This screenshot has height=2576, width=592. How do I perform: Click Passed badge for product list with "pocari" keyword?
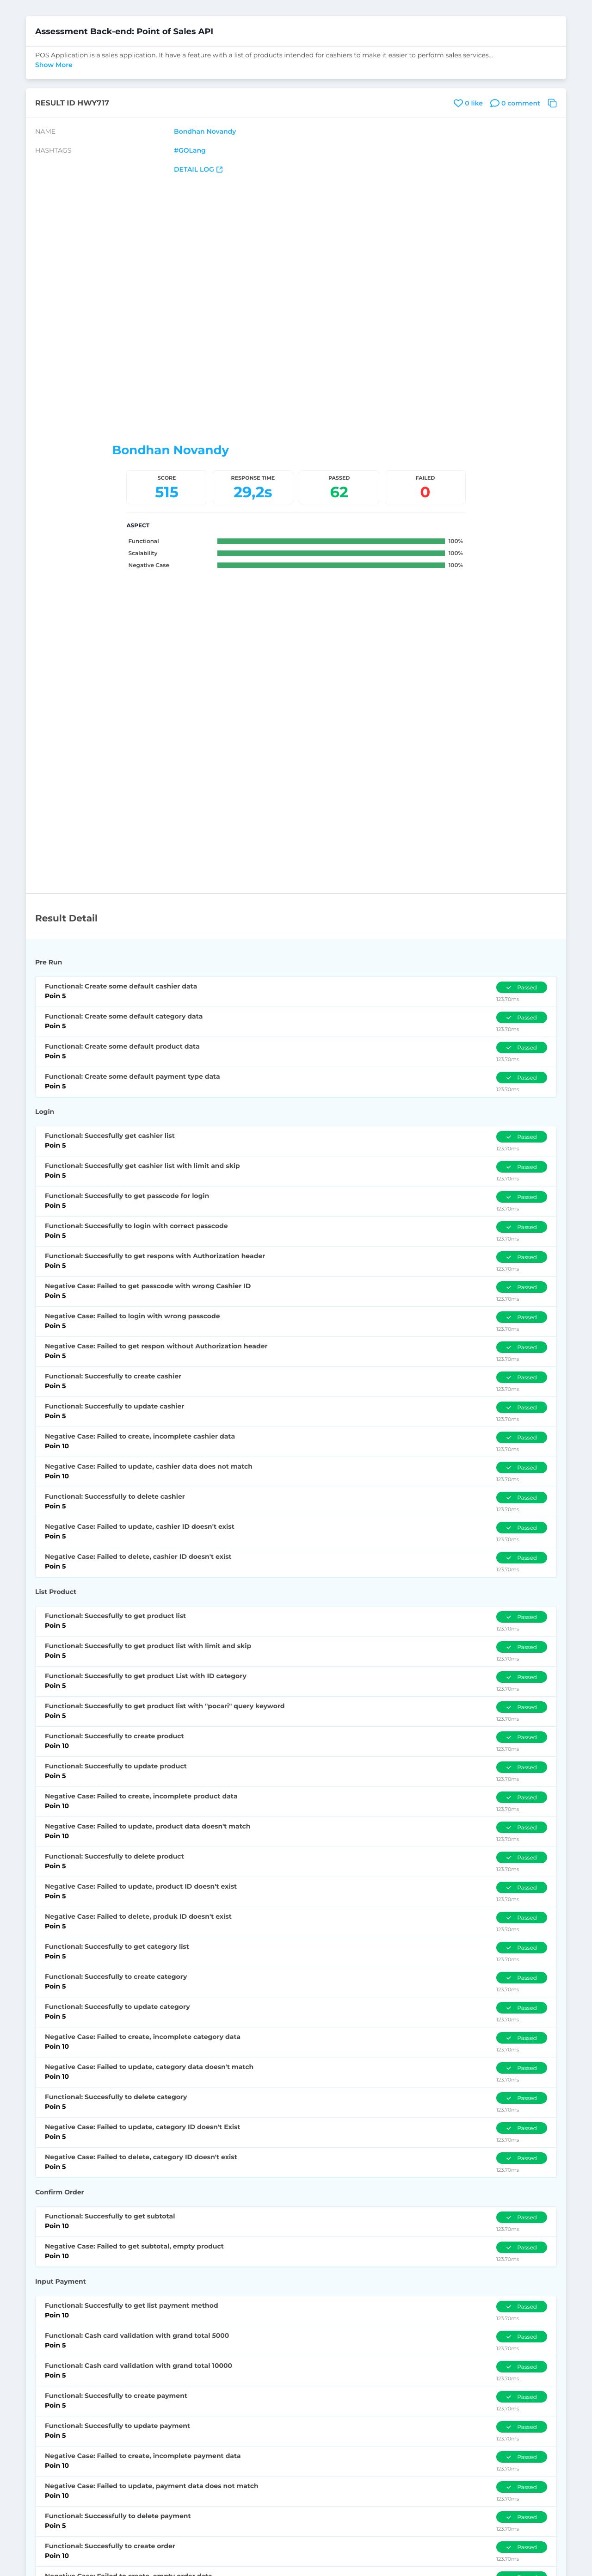(x=521, y=1707)
